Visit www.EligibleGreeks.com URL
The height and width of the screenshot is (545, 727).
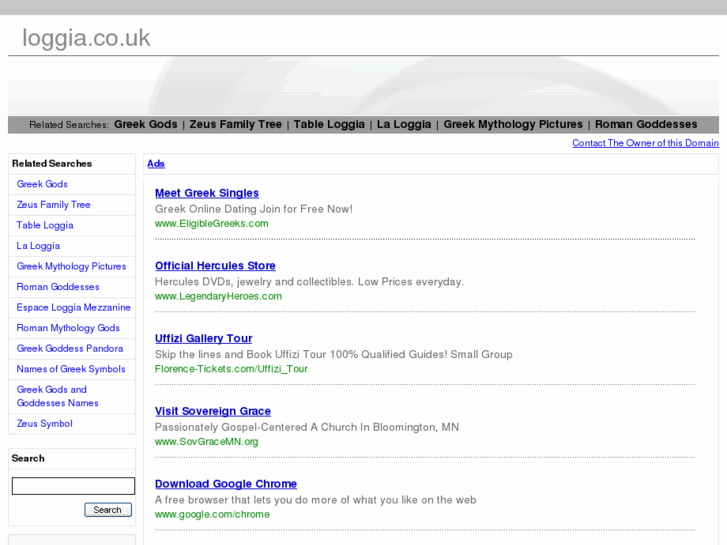pyautogui.click(x=211, y=224)
